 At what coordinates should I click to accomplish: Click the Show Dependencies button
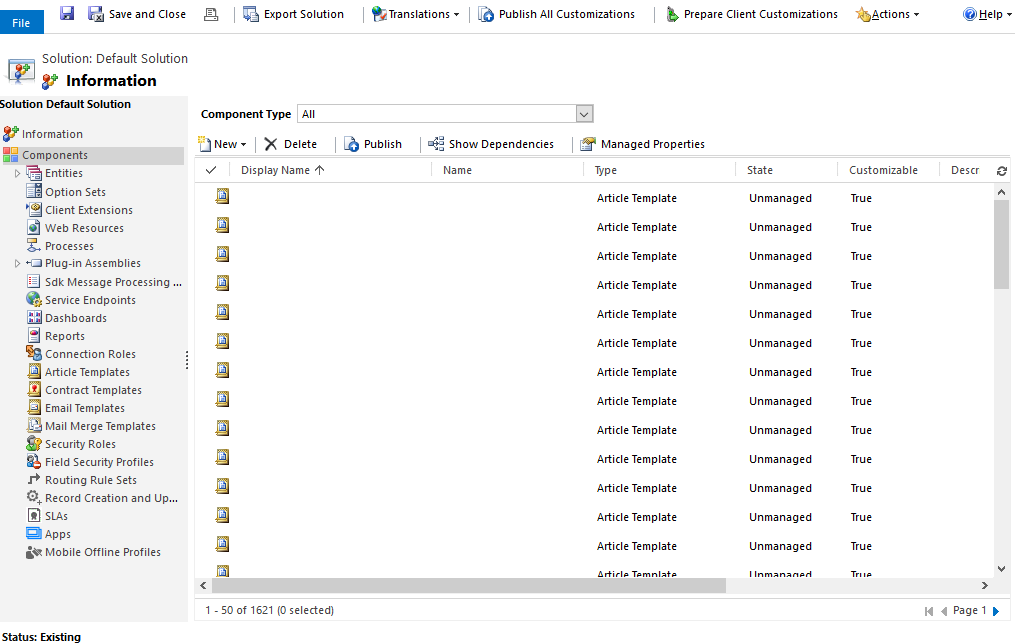pyautogui.click(x=491, y=144)
